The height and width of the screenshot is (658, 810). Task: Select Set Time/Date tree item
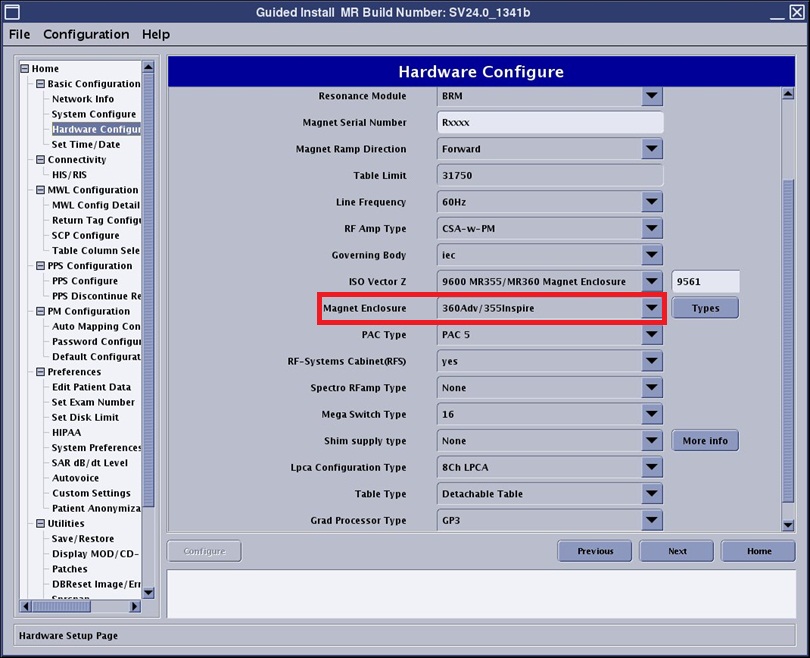click(x=86, y=144)
